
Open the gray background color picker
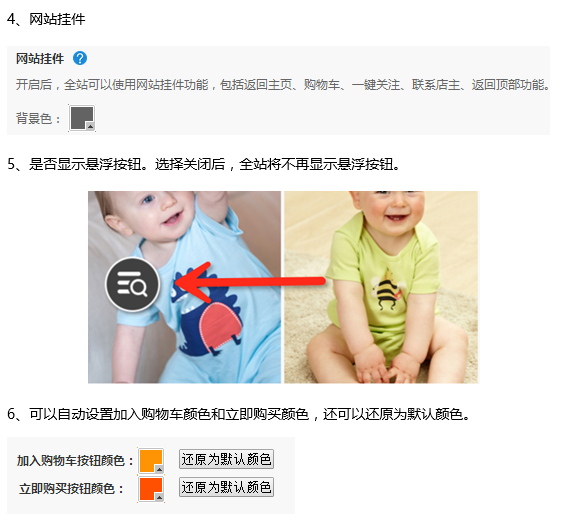pos(82,118)
